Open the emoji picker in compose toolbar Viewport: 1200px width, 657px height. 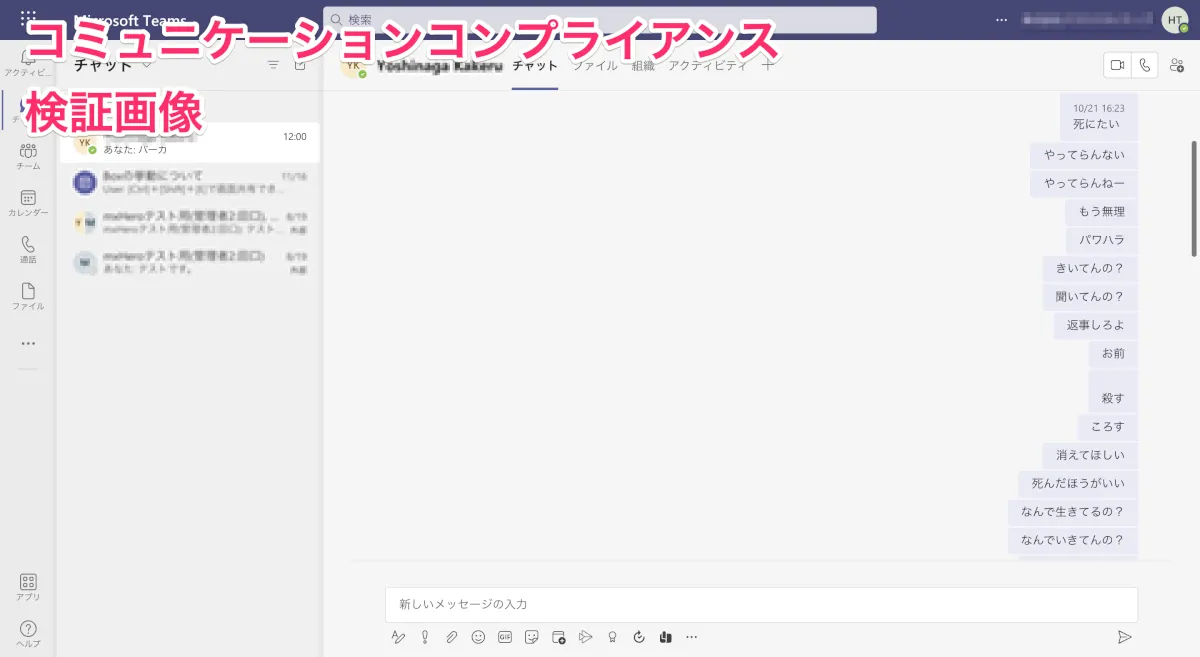478,637
